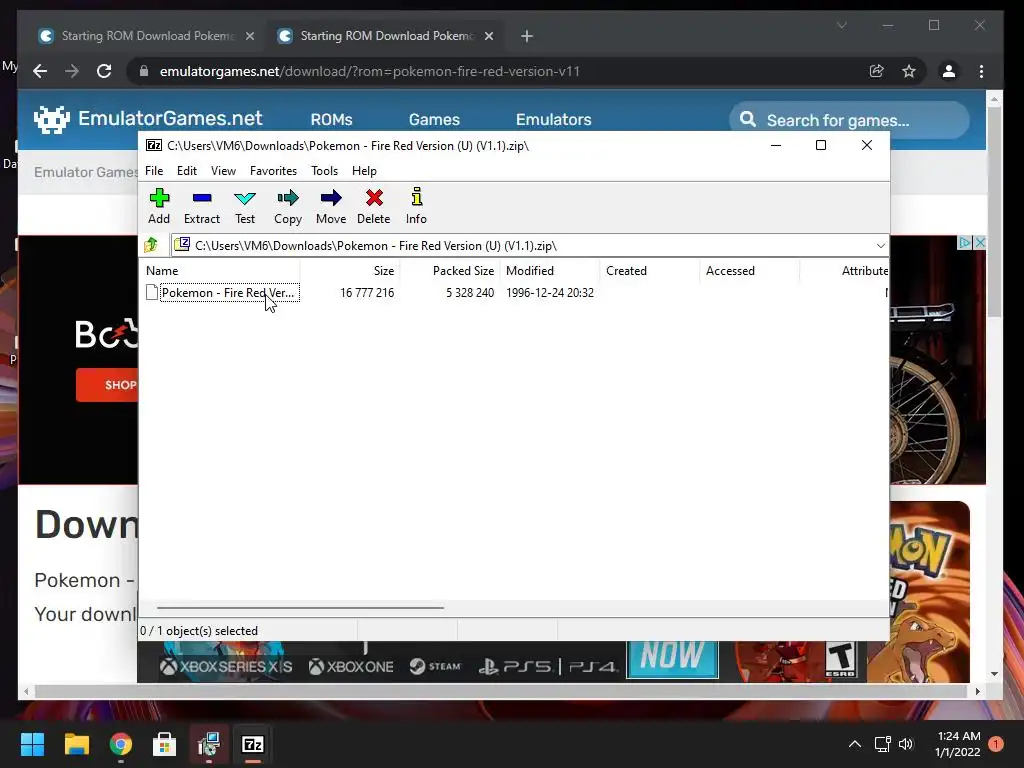Screen dimensions: 1024x768
Task: Extract the archive with the Extract button
Action: (202, 206)
